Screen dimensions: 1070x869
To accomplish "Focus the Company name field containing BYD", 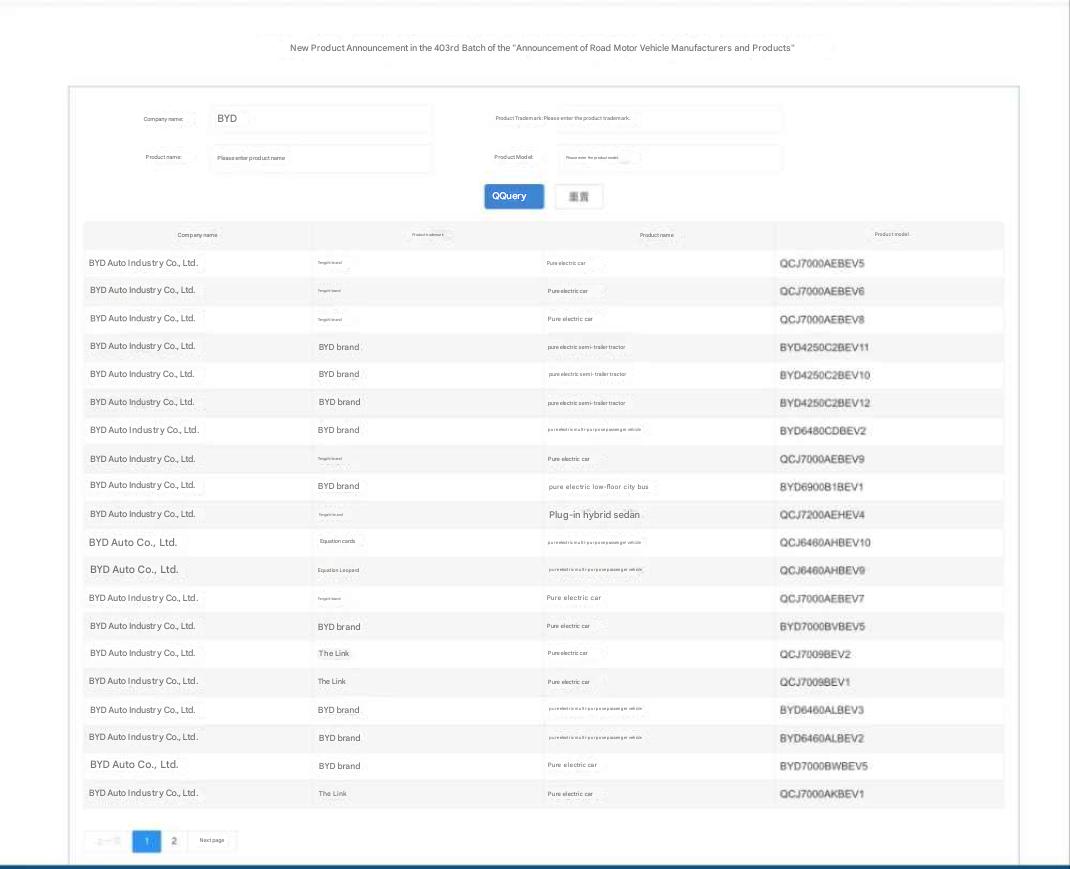I will pyautogui.click(x=320, y=119).
